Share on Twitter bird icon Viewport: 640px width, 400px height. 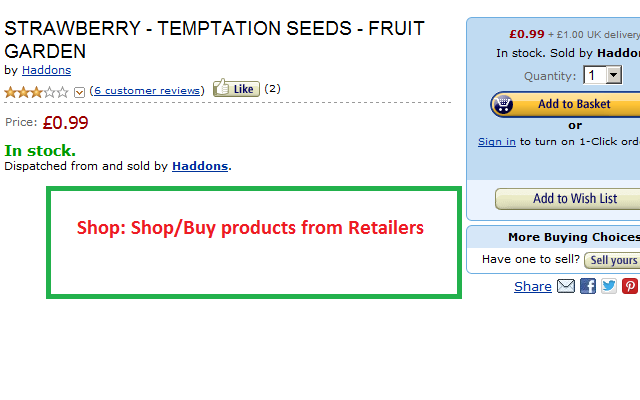click(x=609, y=286)
